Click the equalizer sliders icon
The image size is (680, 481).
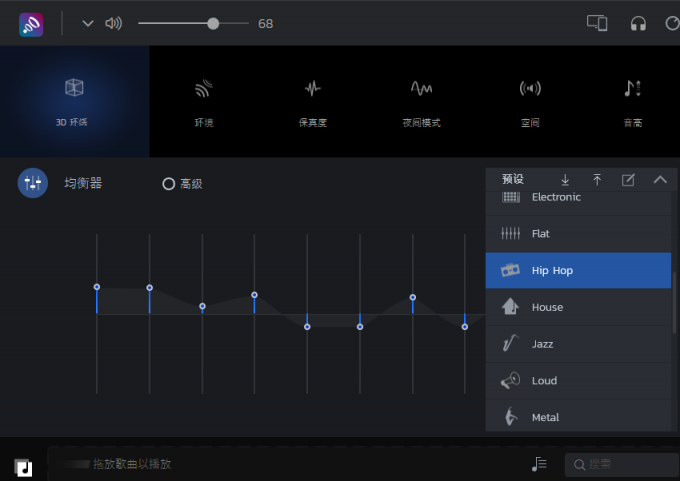[x=33, y=183]
